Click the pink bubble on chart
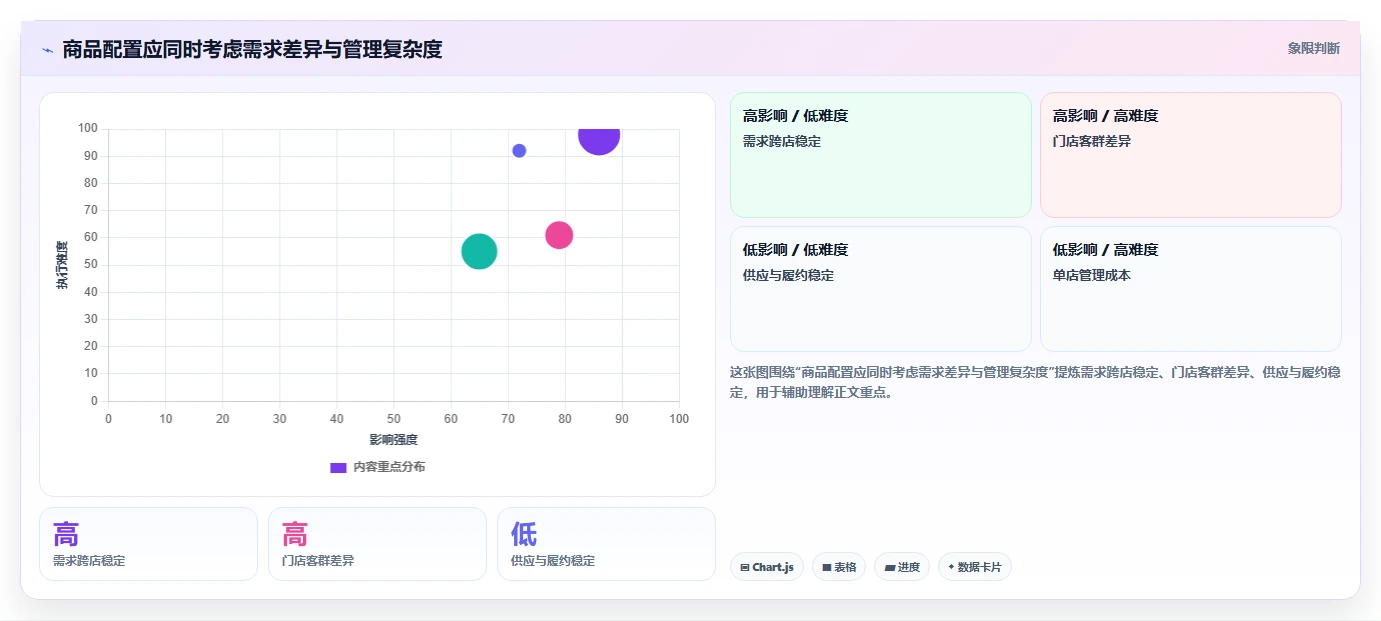Image resolution: width=1381 pixels, height=621 pixels. click(559, 235)
